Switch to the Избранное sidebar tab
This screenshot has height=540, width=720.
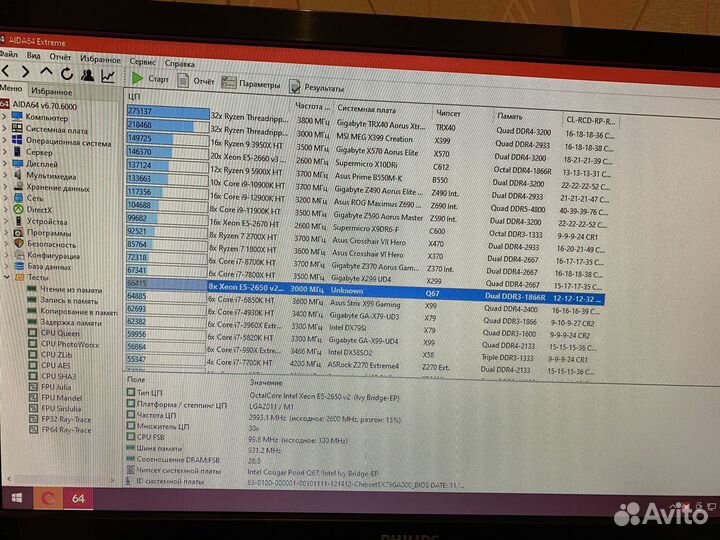tap(51, 91)
